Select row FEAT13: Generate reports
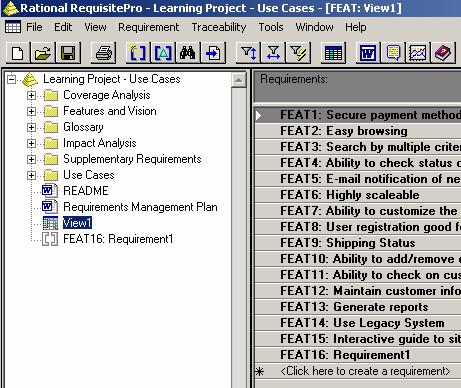Viewport: 461px width, 388px height. (x=358, y=307)
